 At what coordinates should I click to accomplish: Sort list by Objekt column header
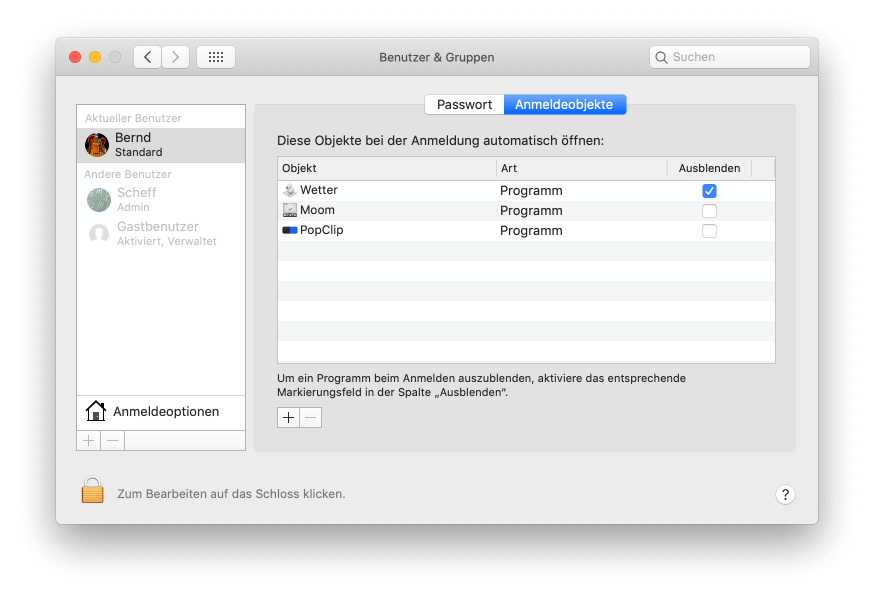pyautogui.click(x=386, y=168)
